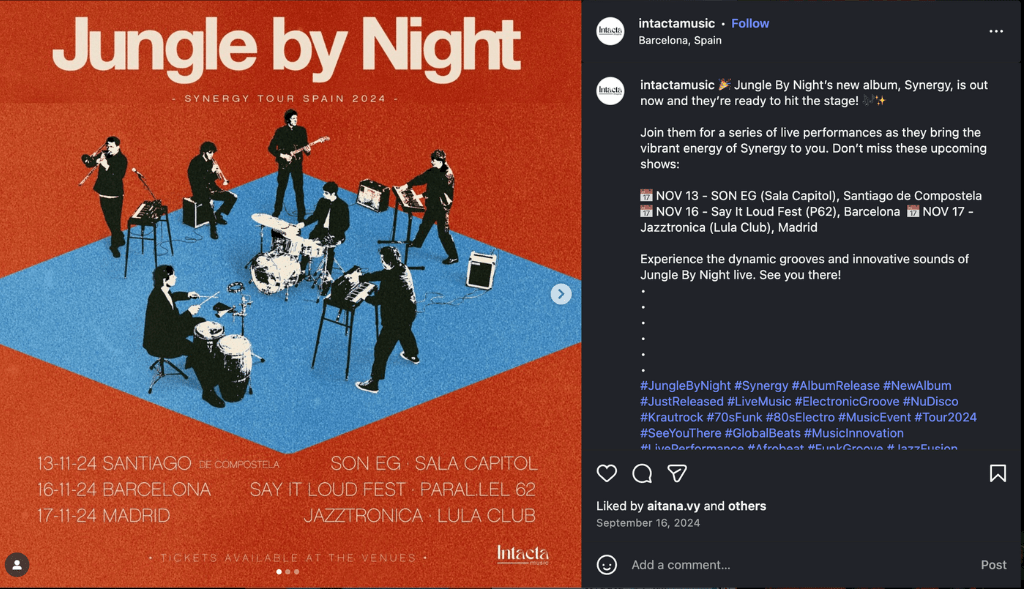Go to next carousel image arrow
This screenshot has width=1024, height=589.
tap(561, 294)
